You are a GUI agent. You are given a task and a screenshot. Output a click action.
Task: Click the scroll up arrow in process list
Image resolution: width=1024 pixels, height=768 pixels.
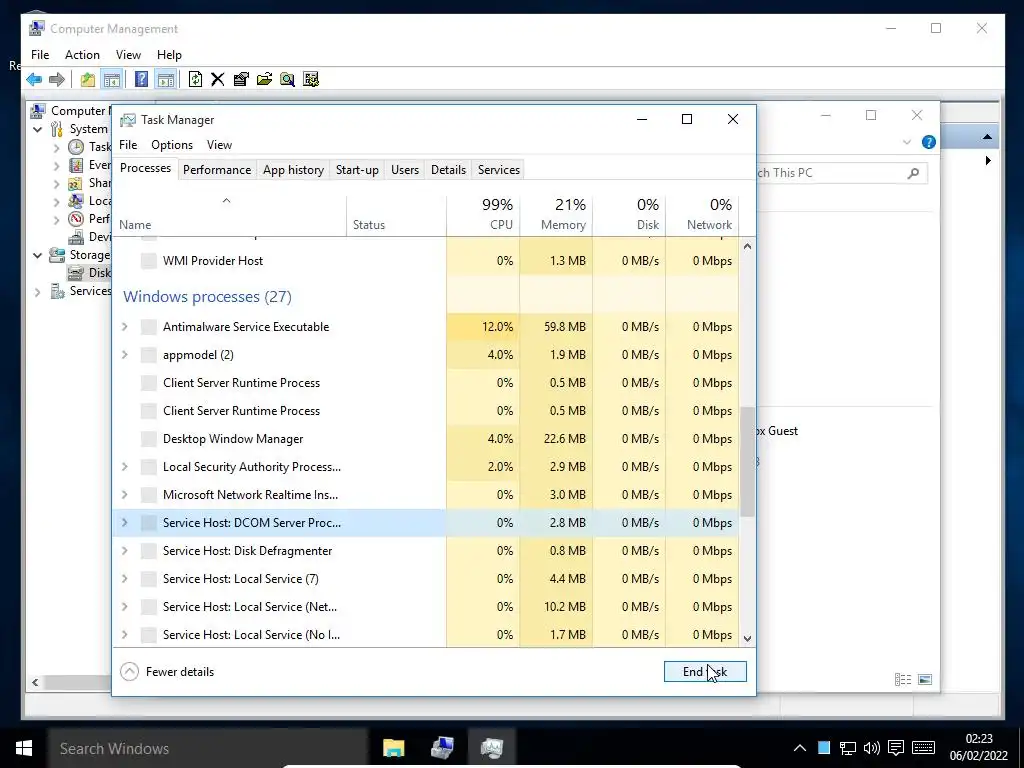pyautogui.click(x=747, y=246)
